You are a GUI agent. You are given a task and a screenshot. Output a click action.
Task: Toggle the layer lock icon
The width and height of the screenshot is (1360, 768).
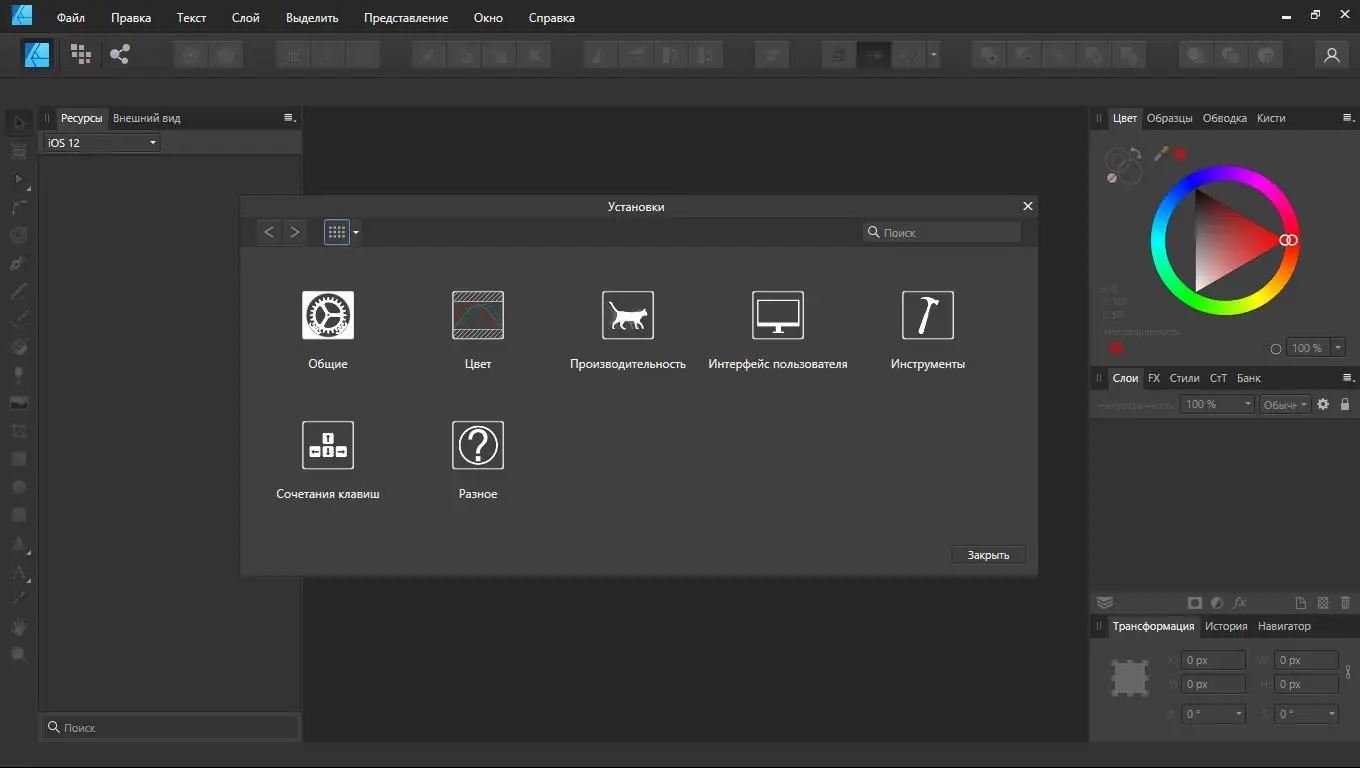click(1344, 404)
